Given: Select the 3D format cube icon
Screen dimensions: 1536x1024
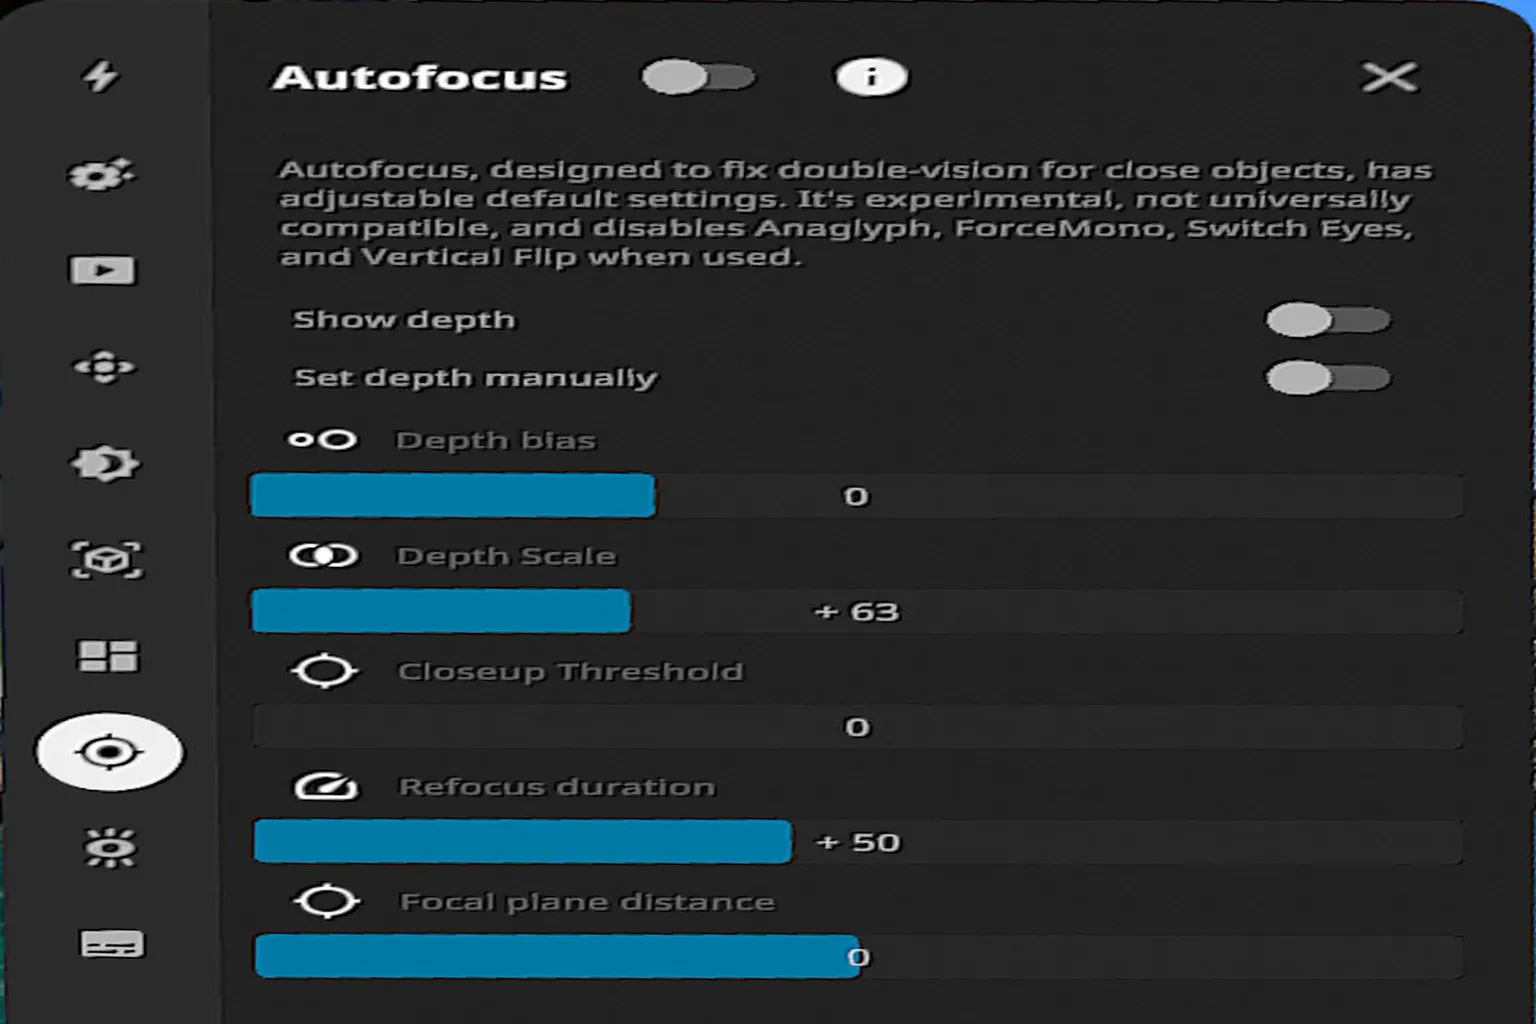Looking at the screenshot, I should tap(107, 560).
